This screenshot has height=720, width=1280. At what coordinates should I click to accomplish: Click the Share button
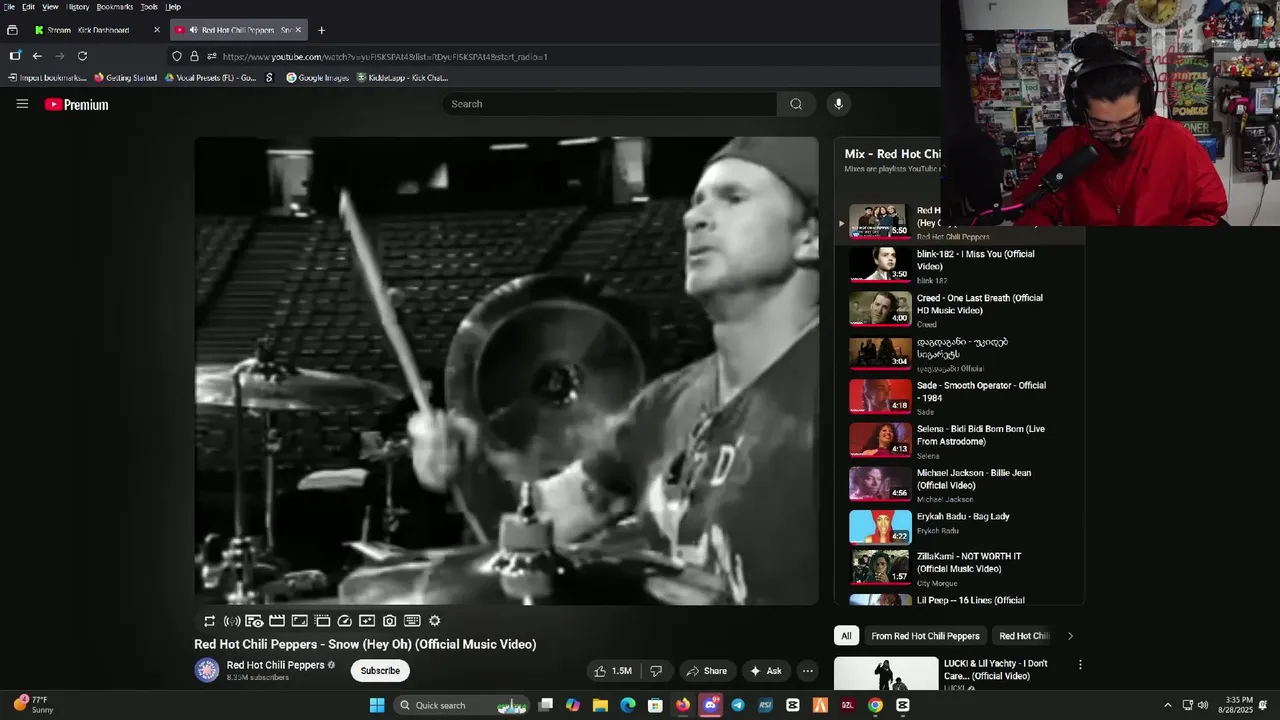706,671
